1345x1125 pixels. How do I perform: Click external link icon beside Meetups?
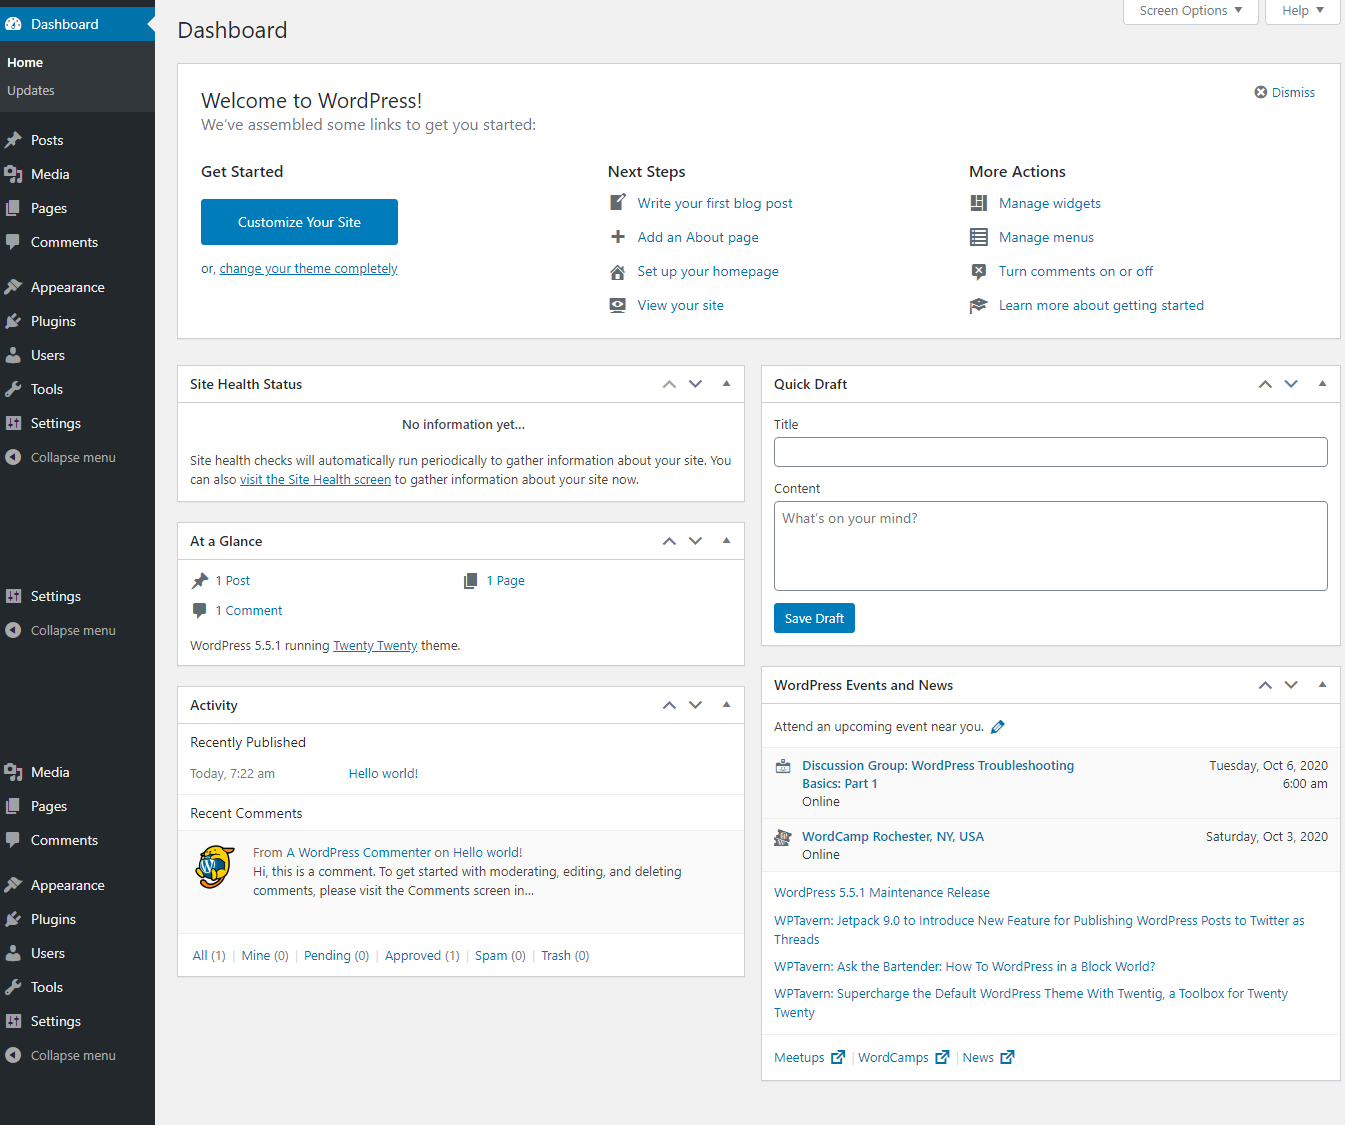838,1057
